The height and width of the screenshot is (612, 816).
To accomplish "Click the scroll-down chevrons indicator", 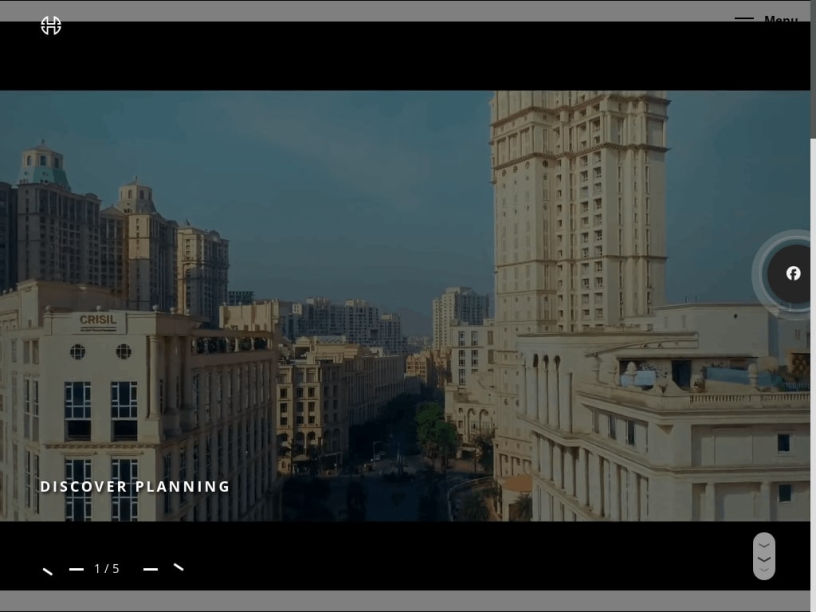I will coord(764,556).
